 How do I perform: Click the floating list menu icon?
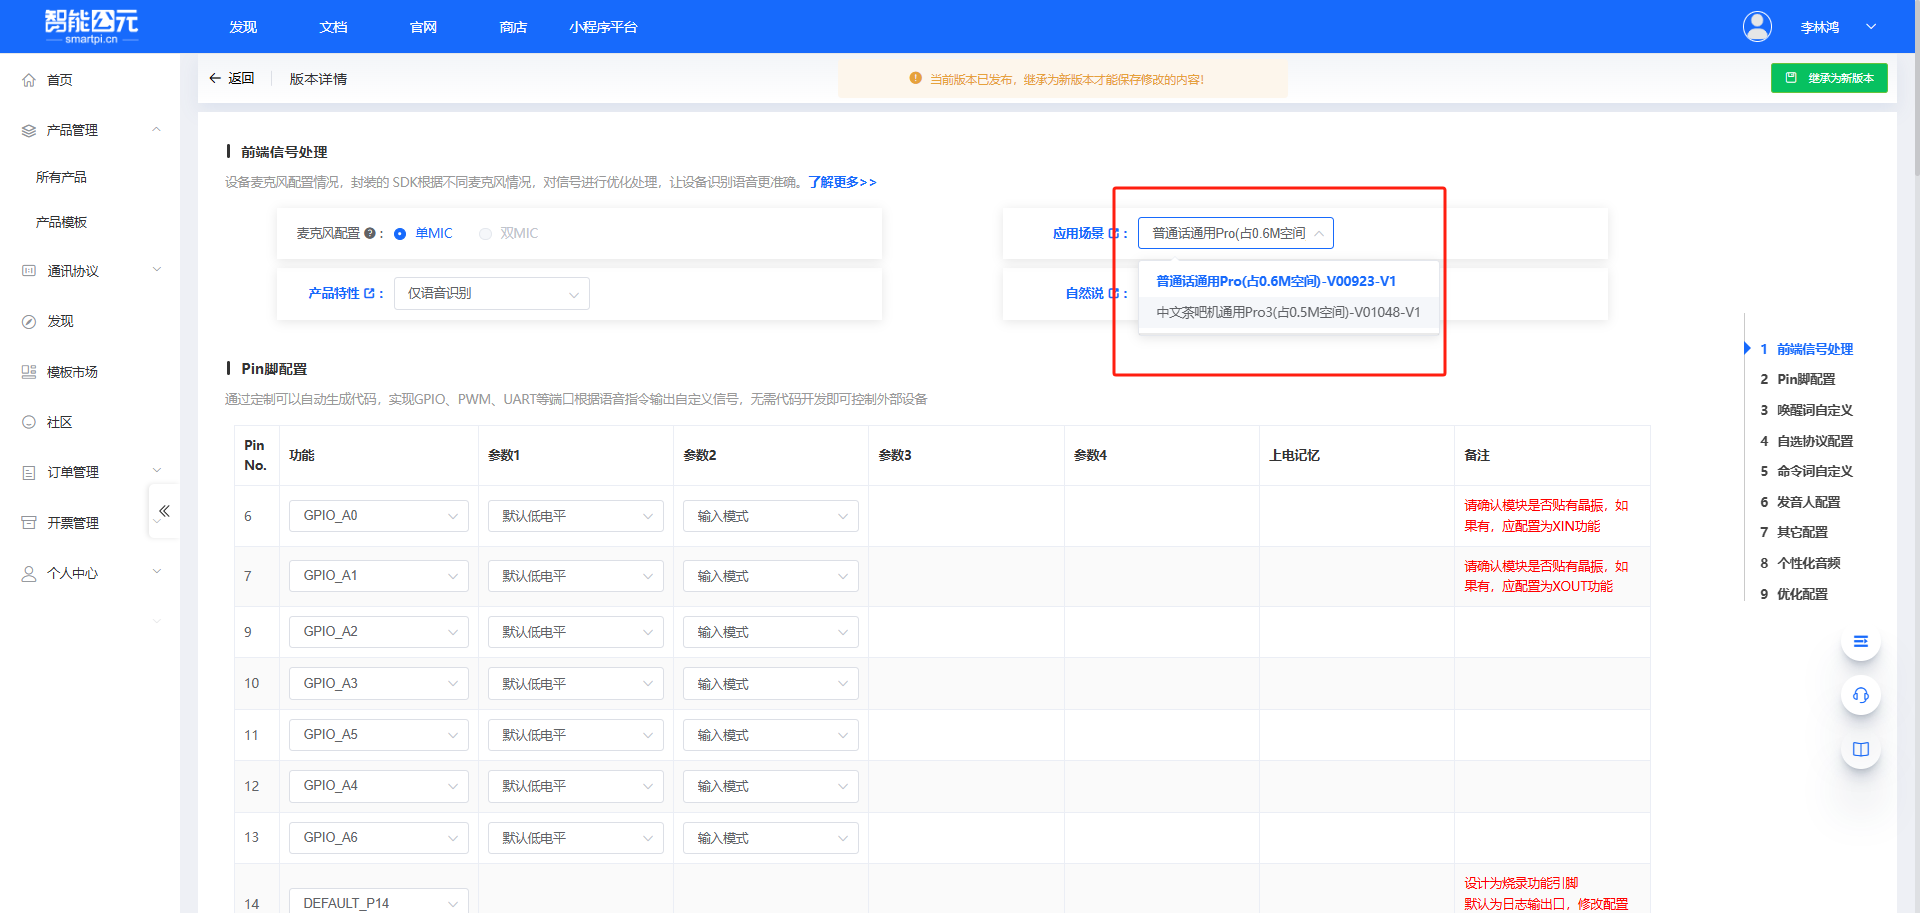(1860, 642)
